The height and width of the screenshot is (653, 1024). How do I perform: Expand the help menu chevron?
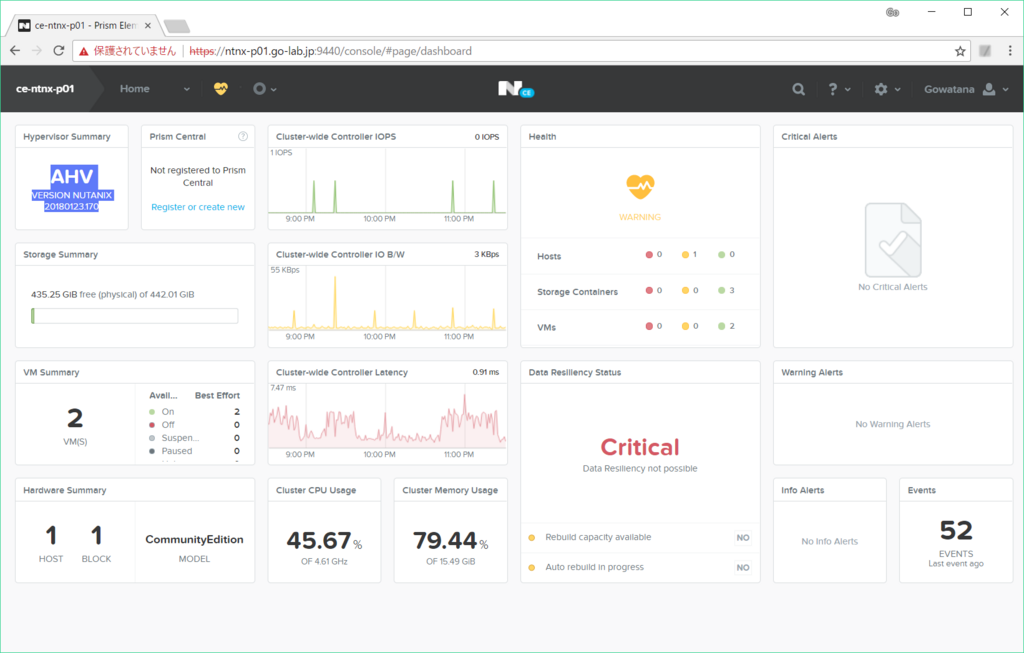[x=848, y=89]
